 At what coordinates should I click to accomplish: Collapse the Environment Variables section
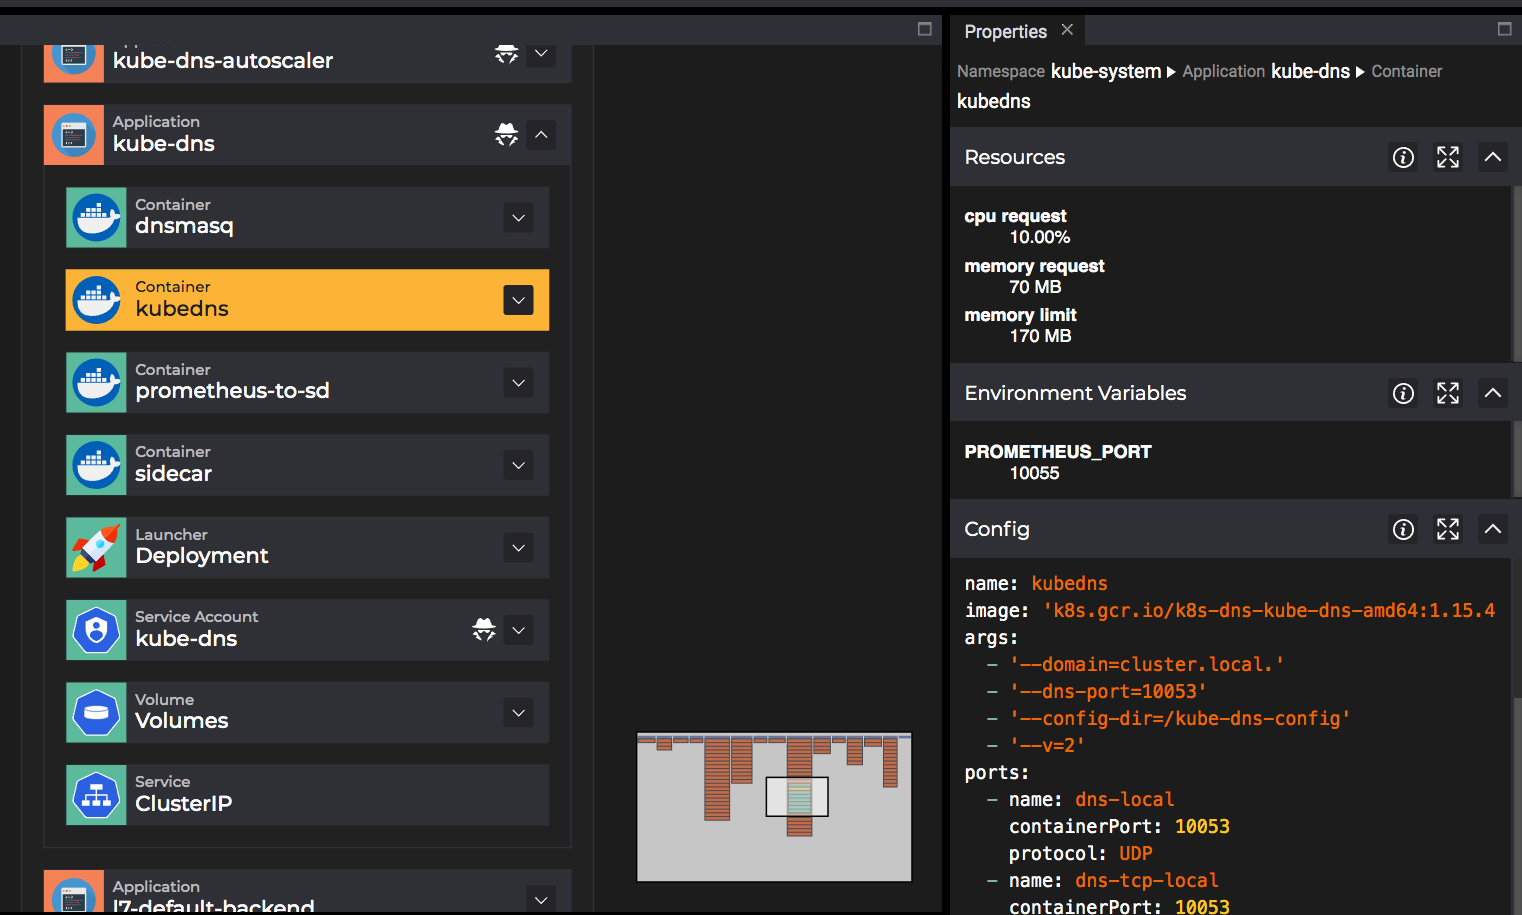click(1492, 393)
